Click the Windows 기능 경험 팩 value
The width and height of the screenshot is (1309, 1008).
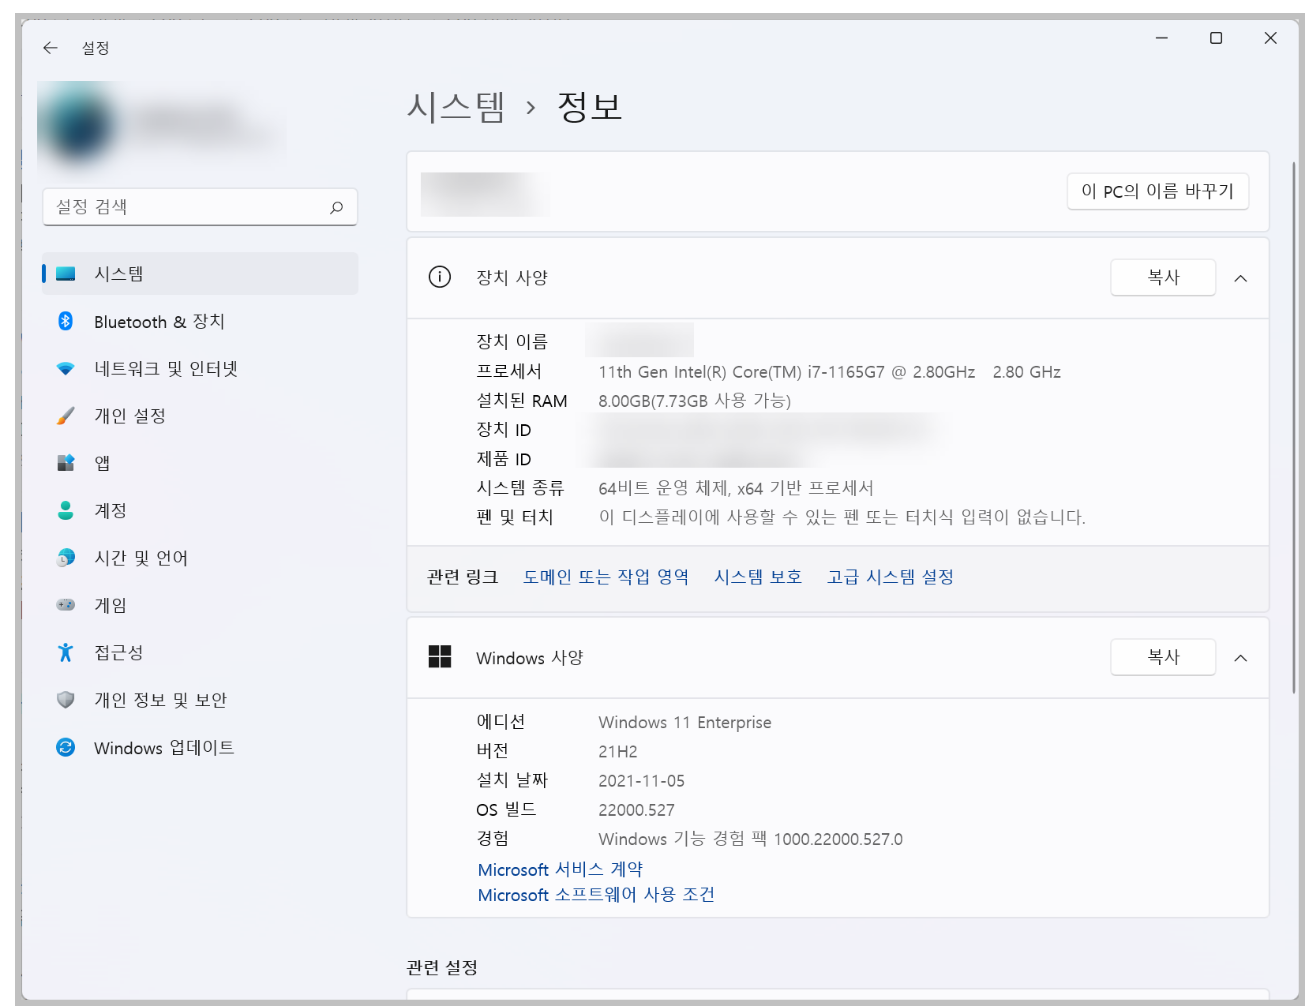click(x=751, y=839)
